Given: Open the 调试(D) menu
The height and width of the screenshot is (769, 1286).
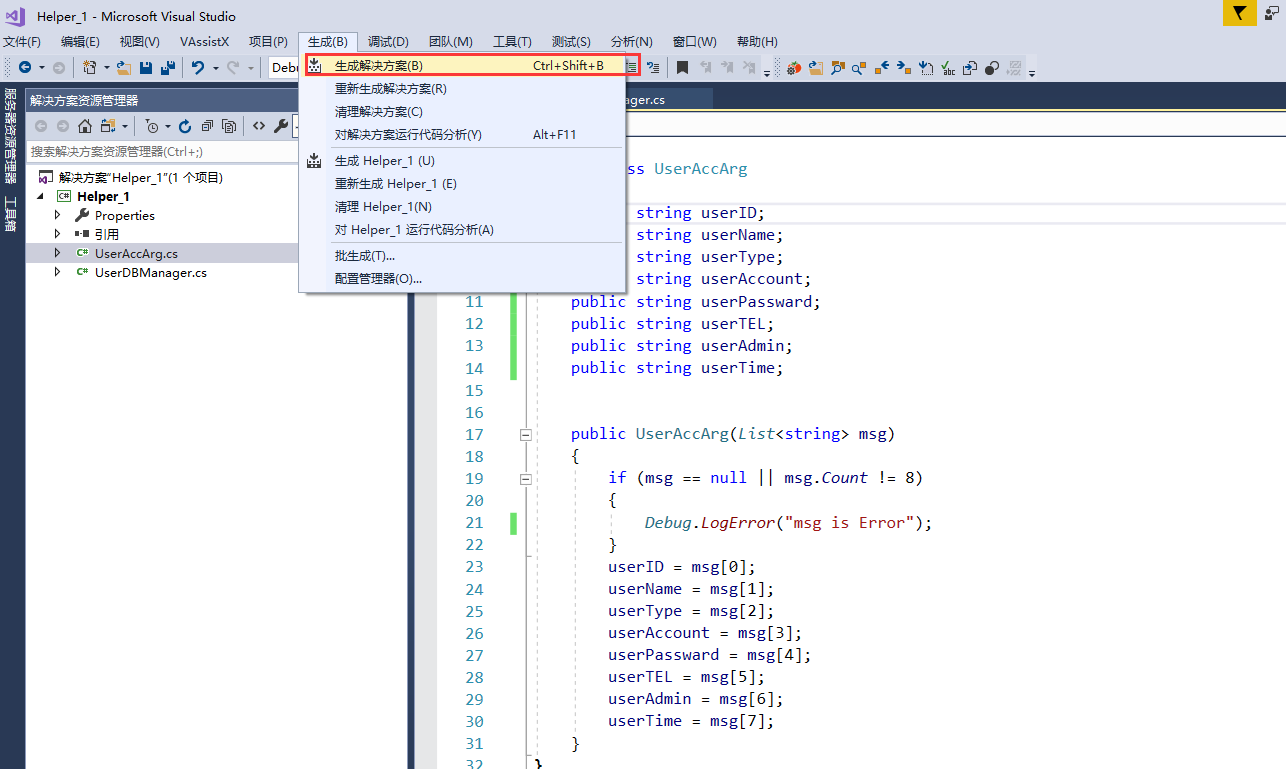Looking at the screenshot, I should pos(388,41).
